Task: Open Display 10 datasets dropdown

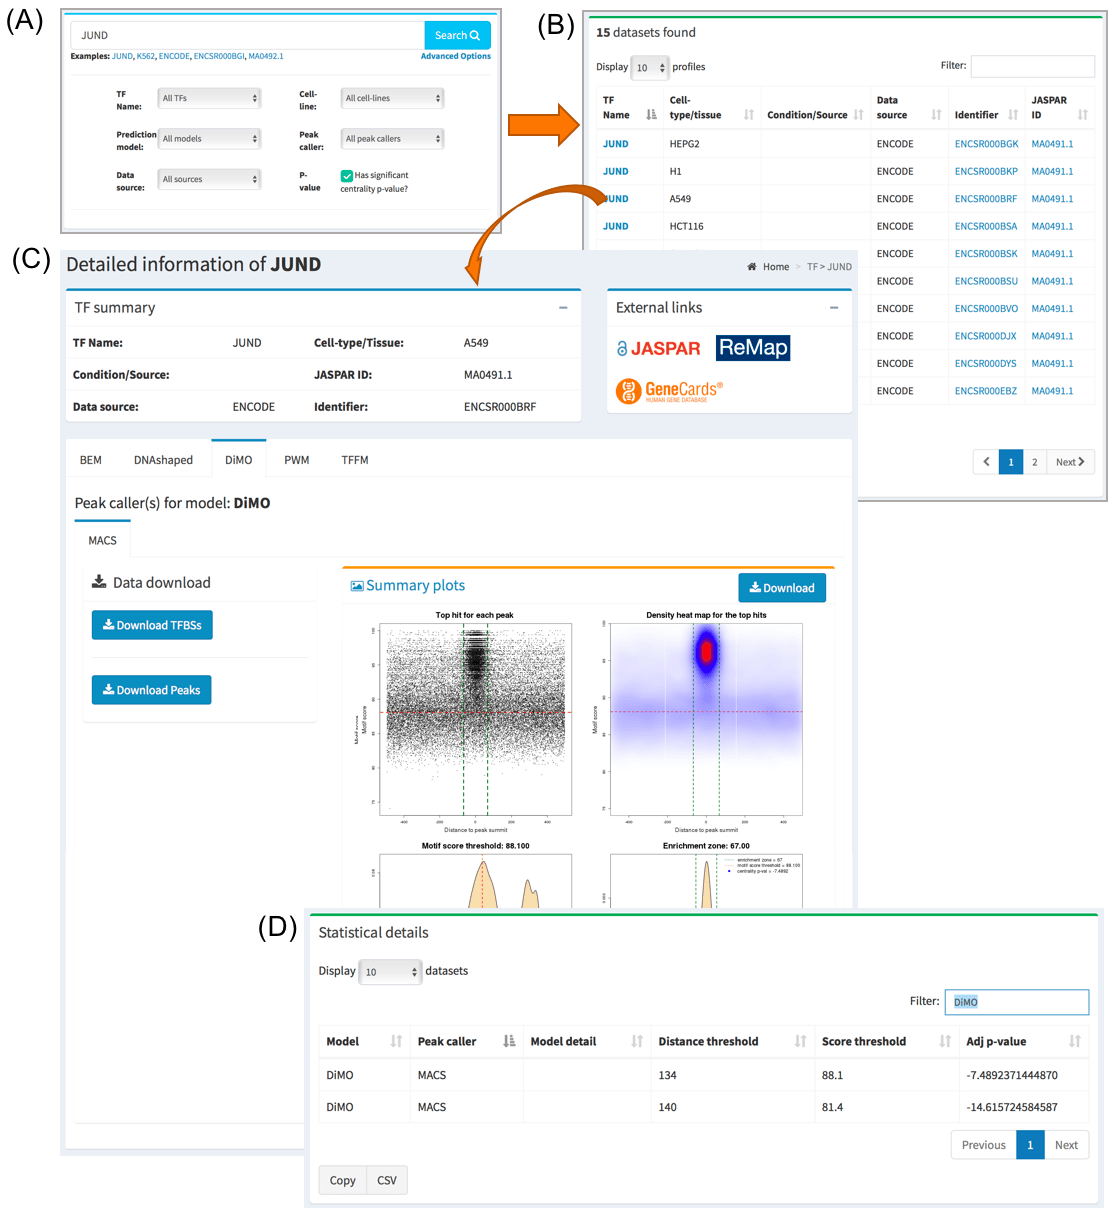Action: (390, 972)
